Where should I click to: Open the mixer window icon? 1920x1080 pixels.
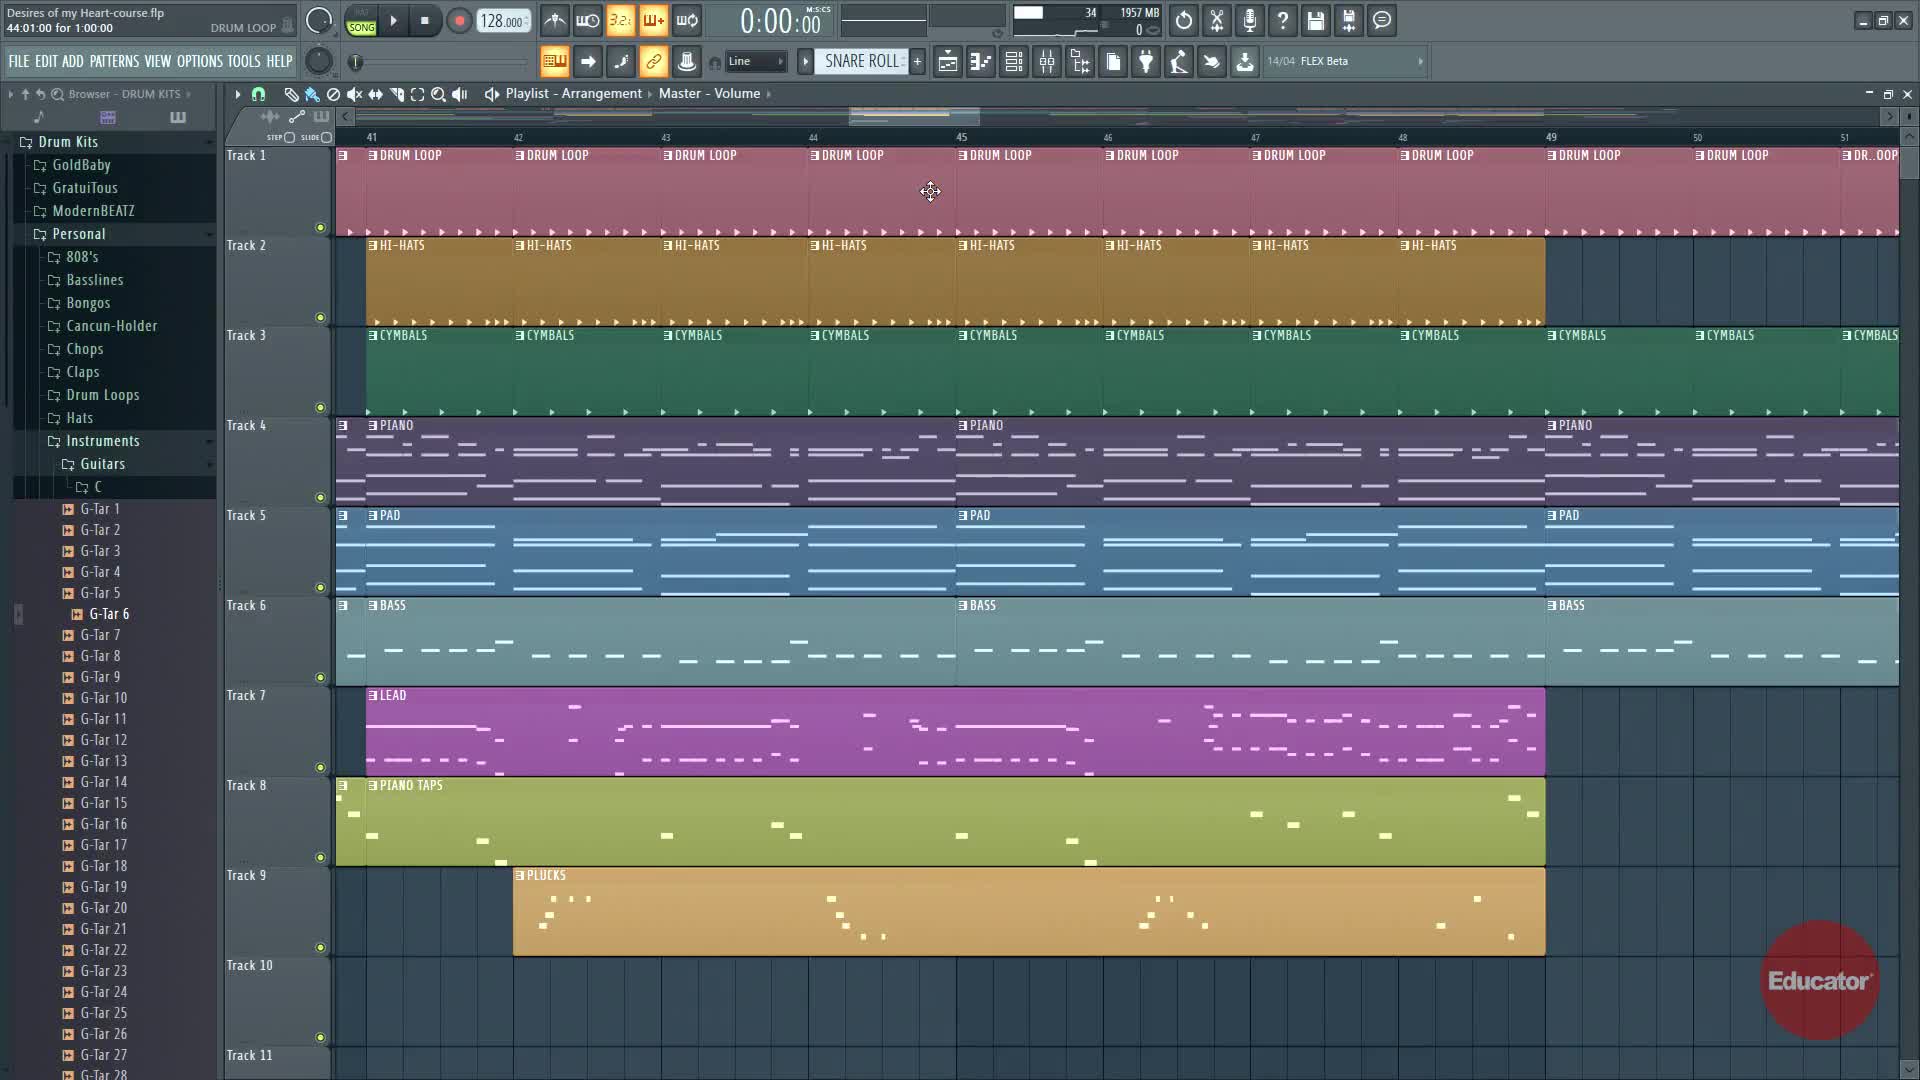pos(1047,62)
